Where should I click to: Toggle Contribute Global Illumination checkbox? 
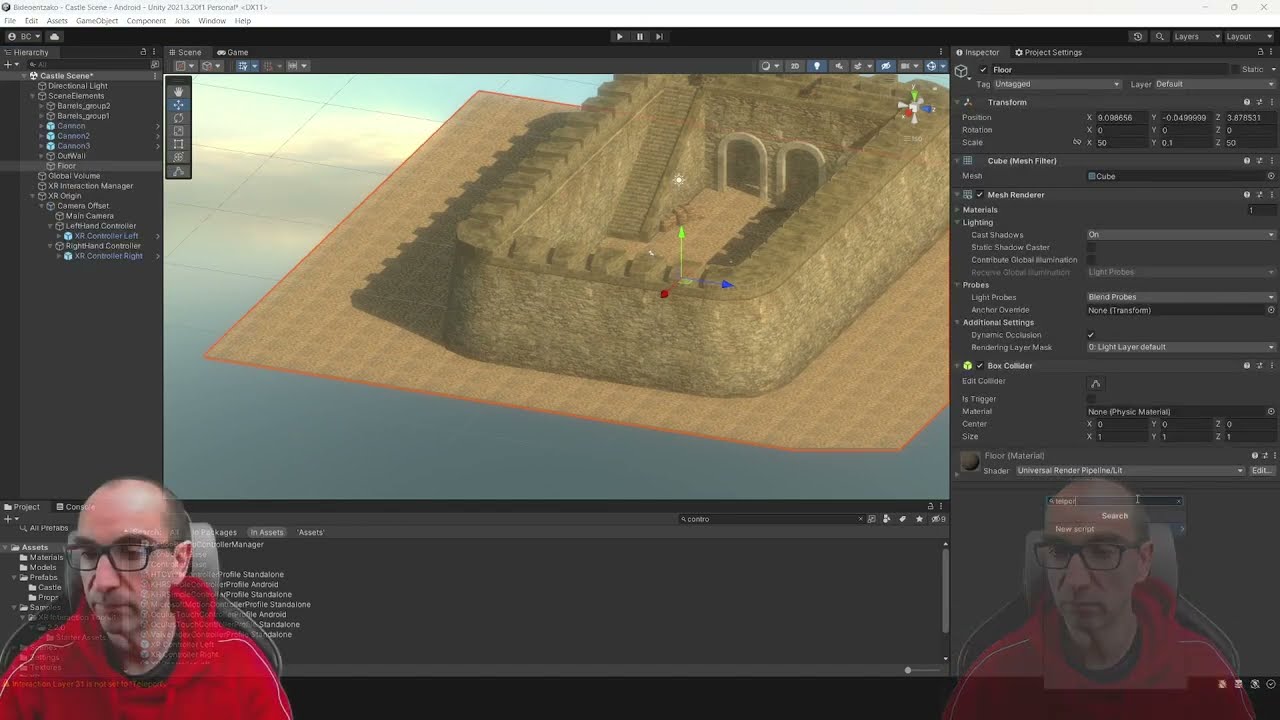(1091, 260)
